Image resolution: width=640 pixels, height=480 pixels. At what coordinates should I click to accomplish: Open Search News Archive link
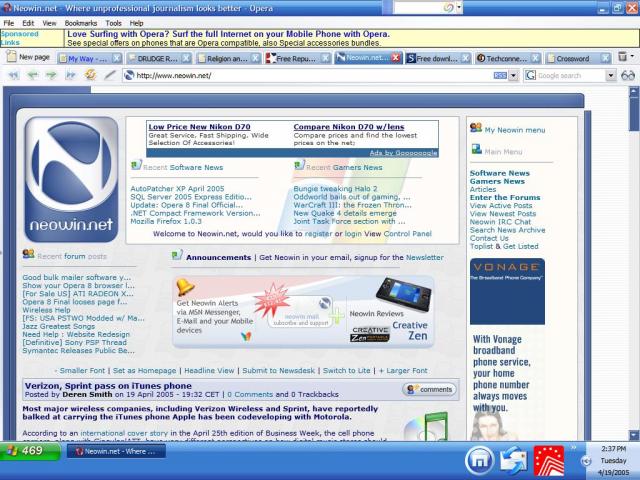(507, 230)
